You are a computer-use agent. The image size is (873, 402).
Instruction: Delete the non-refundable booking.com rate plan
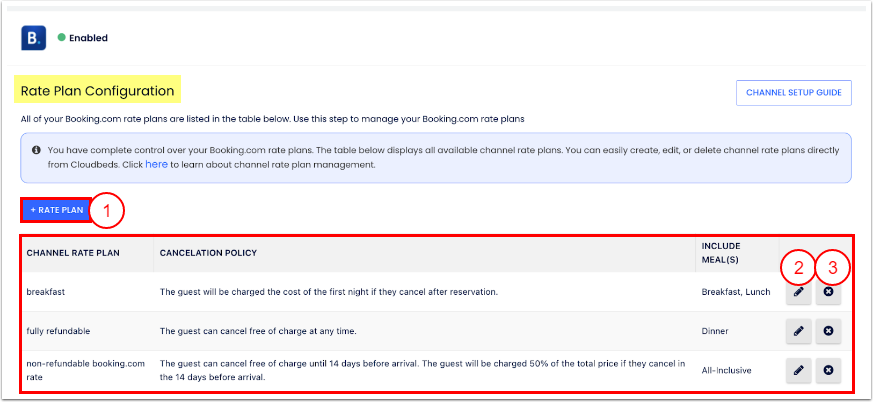pyautogui.click(x=828, y=370)
